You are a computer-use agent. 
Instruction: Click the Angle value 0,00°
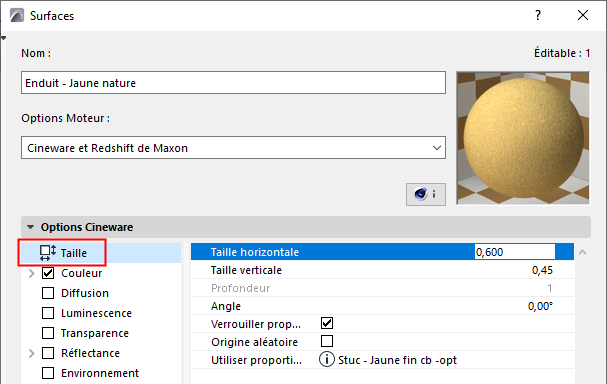[540, 306]
